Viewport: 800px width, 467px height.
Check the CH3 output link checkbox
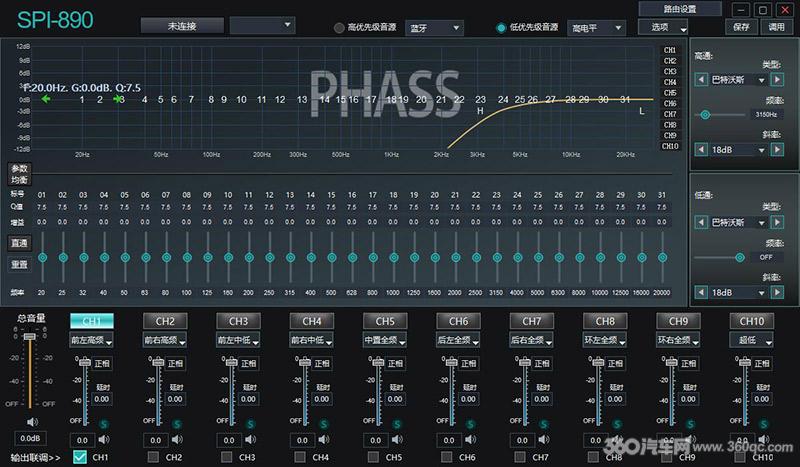coord(227,457)
